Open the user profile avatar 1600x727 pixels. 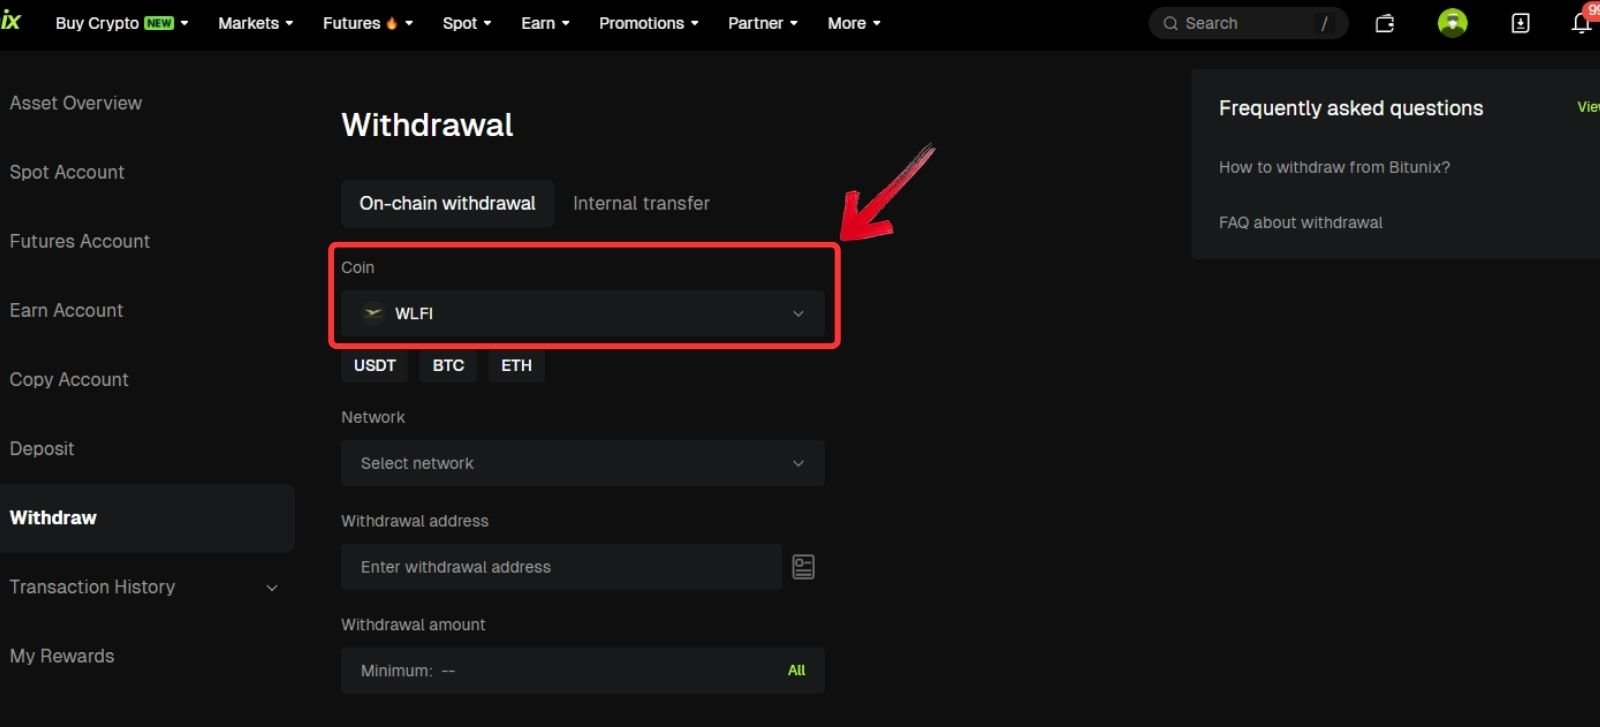tap(1452, 23)
